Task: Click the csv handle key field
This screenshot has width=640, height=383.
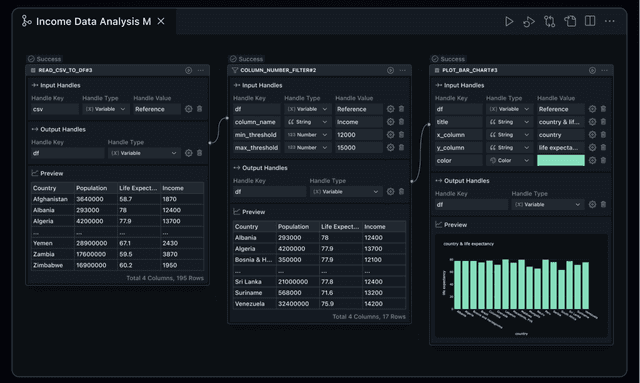Action: pos(55,109)
